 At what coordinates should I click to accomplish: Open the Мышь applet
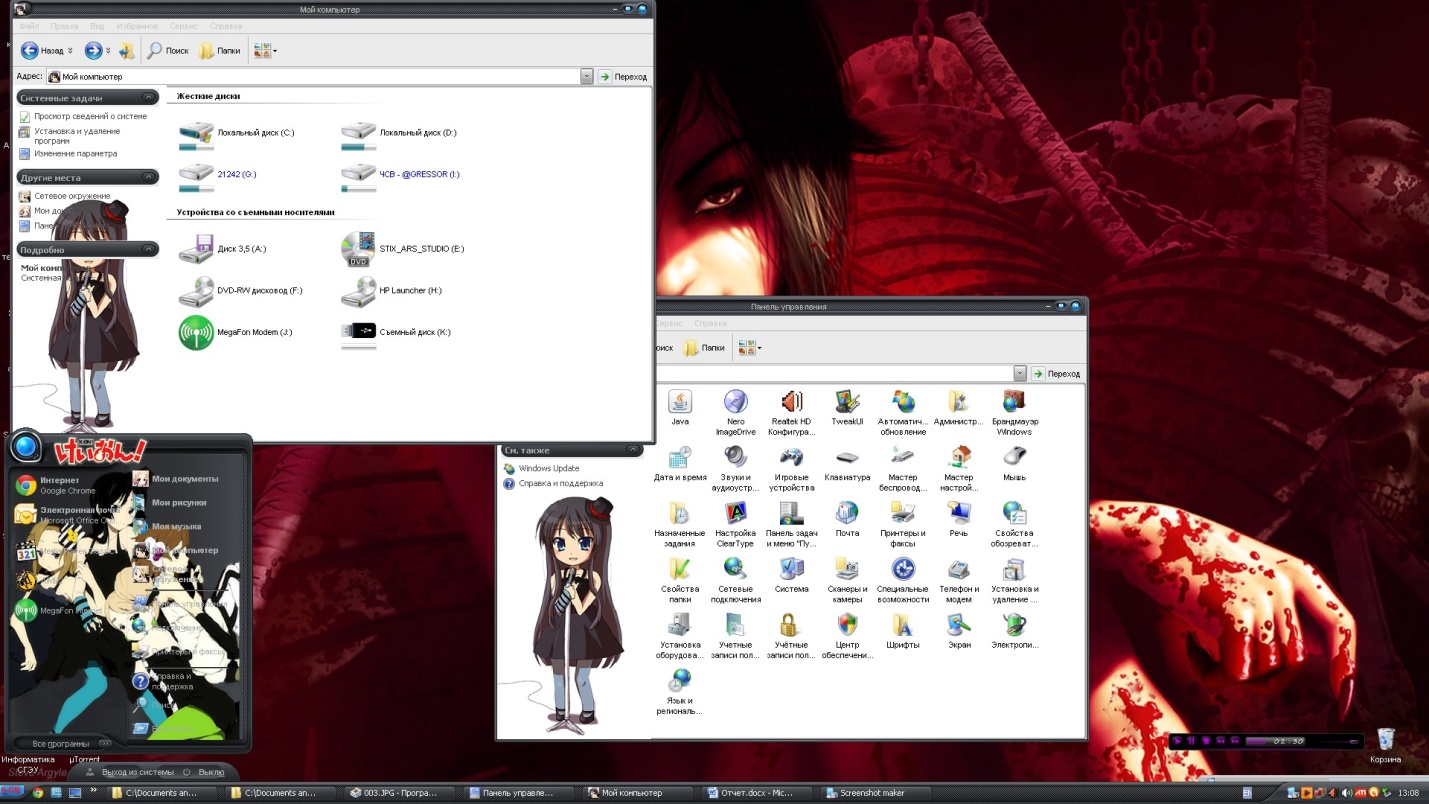(x=1015, y=464)
